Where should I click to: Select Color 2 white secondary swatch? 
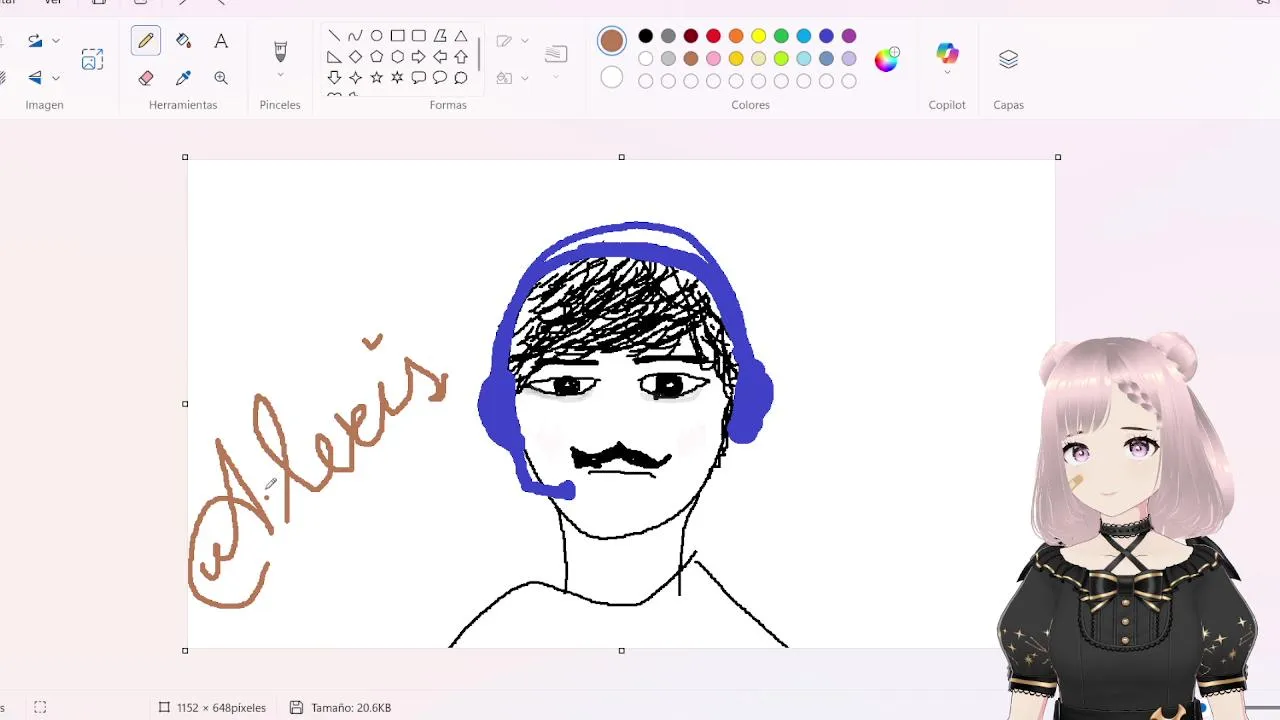click(612, 78)
